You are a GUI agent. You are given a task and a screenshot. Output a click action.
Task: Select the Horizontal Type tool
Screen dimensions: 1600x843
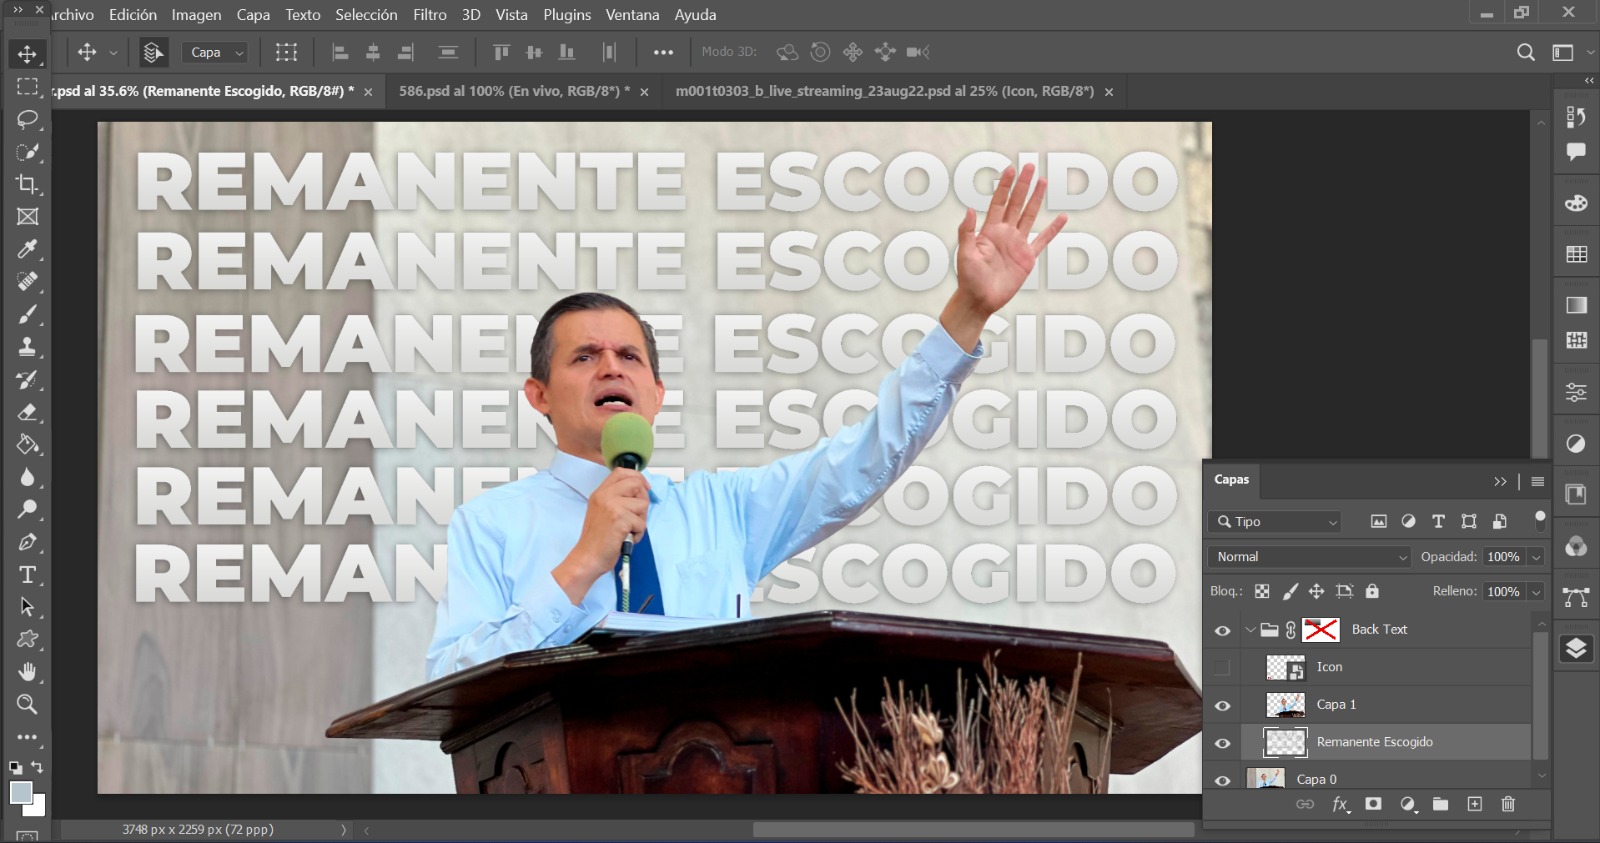[27, 574]
